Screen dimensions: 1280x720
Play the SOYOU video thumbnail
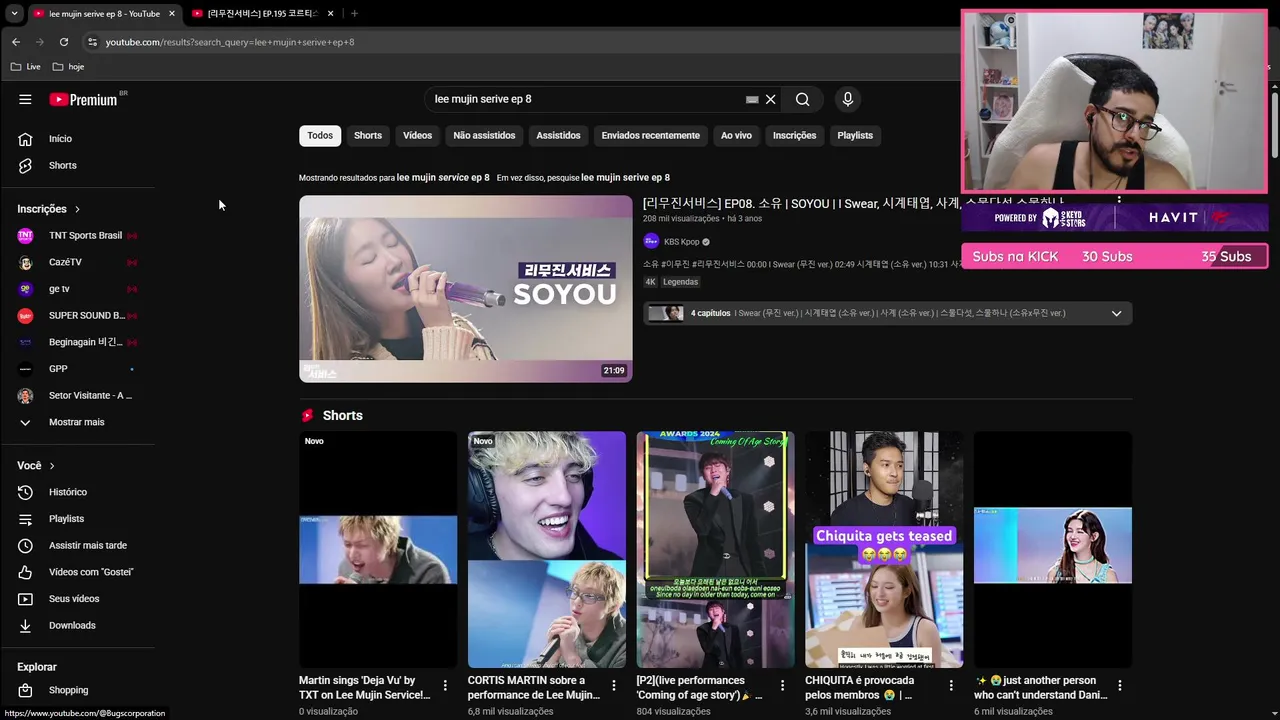click(x=465, y=289)
